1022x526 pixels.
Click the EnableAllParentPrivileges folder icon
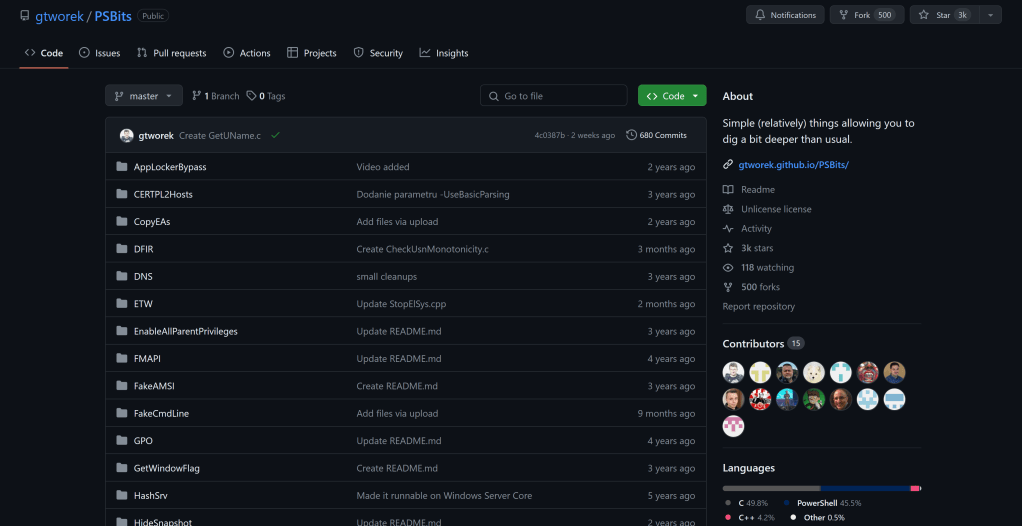click(x=121, y=331)
